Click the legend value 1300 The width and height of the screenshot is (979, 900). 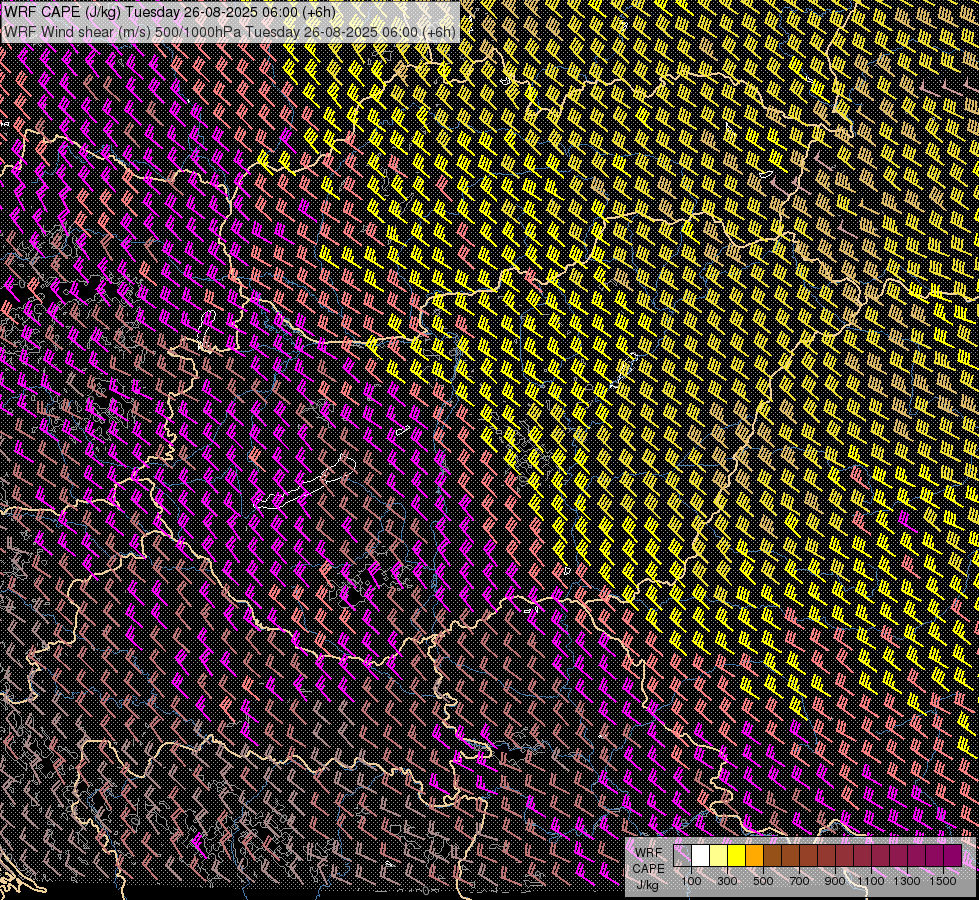(907, 881)
